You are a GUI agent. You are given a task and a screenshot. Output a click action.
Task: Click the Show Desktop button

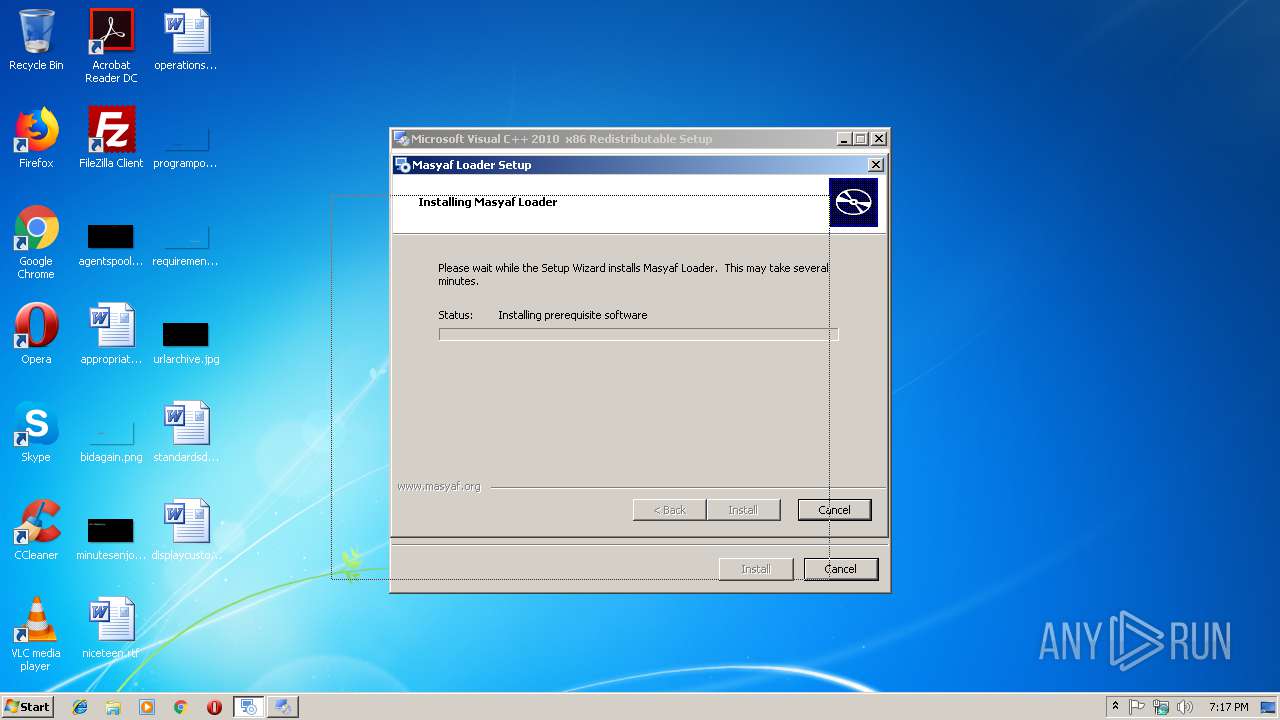pyautogui.click(x=1270, y=707)
